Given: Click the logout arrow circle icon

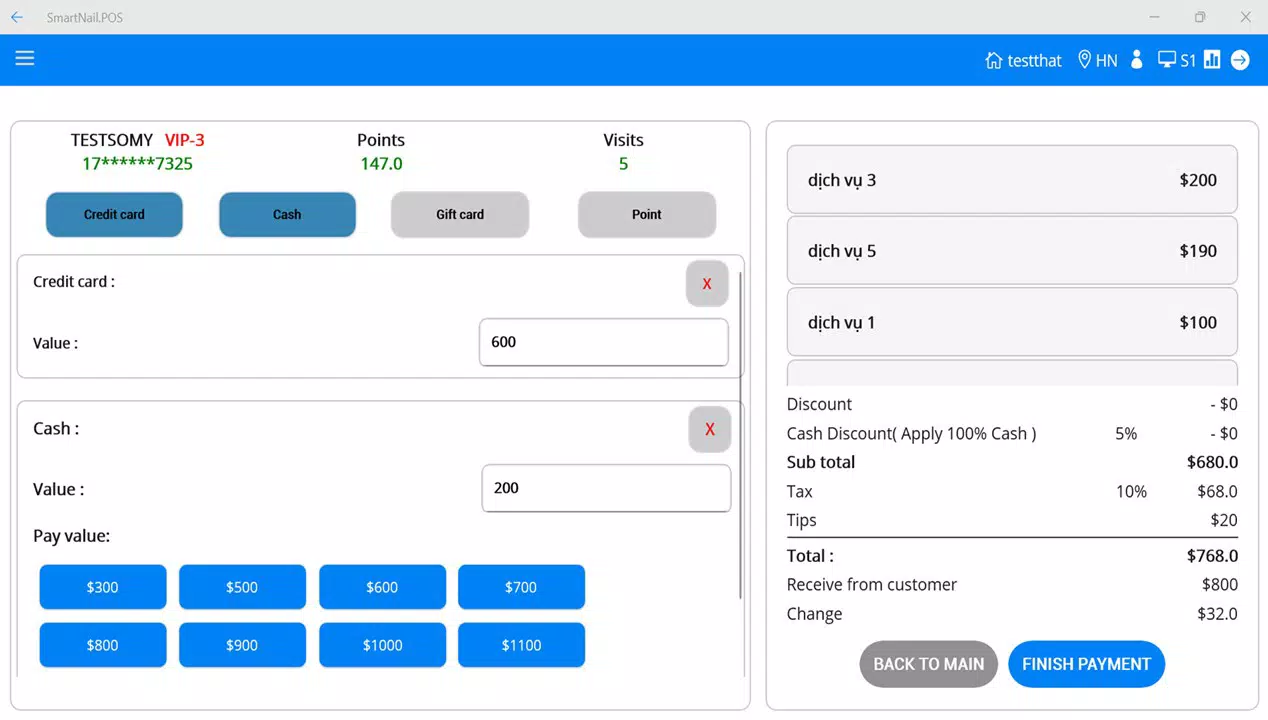Looking at the screenshot, I should (1240, 60).
